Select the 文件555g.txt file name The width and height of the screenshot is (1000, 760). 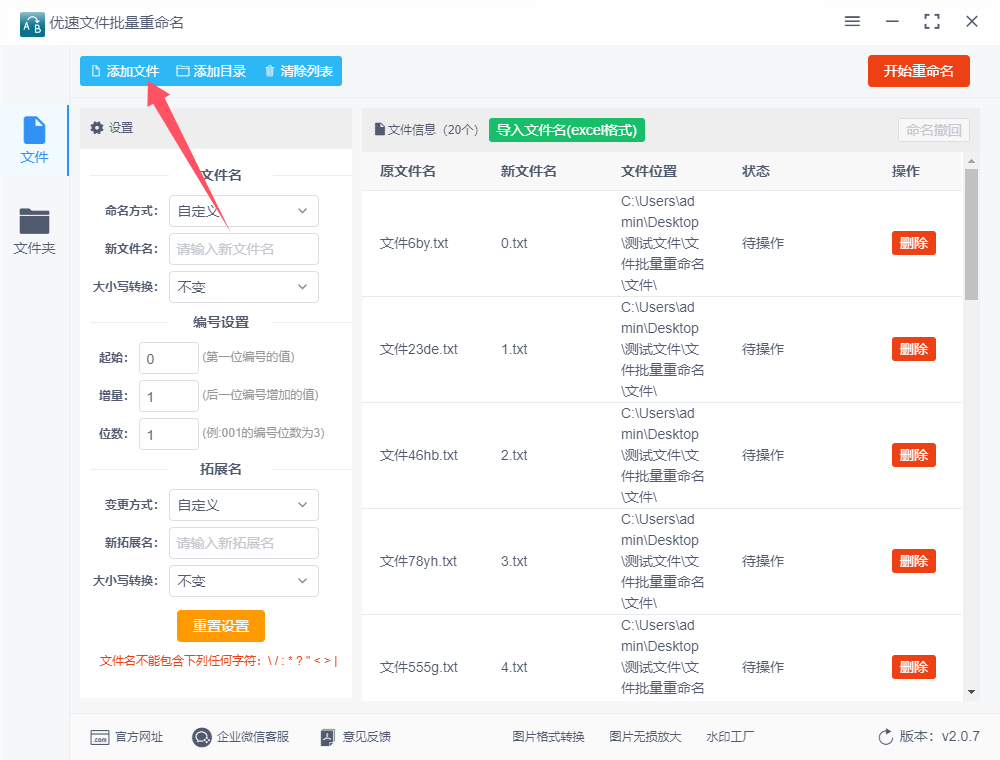[419, 667]
